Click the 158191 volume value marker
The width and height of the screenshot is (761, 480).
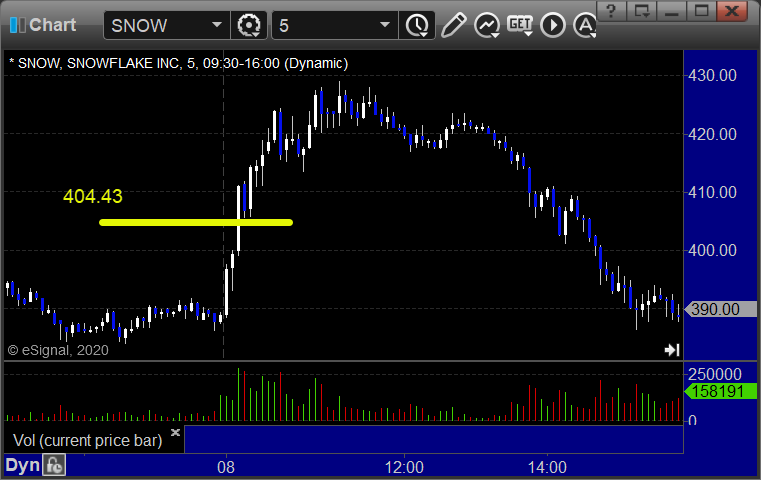[720, 391]
